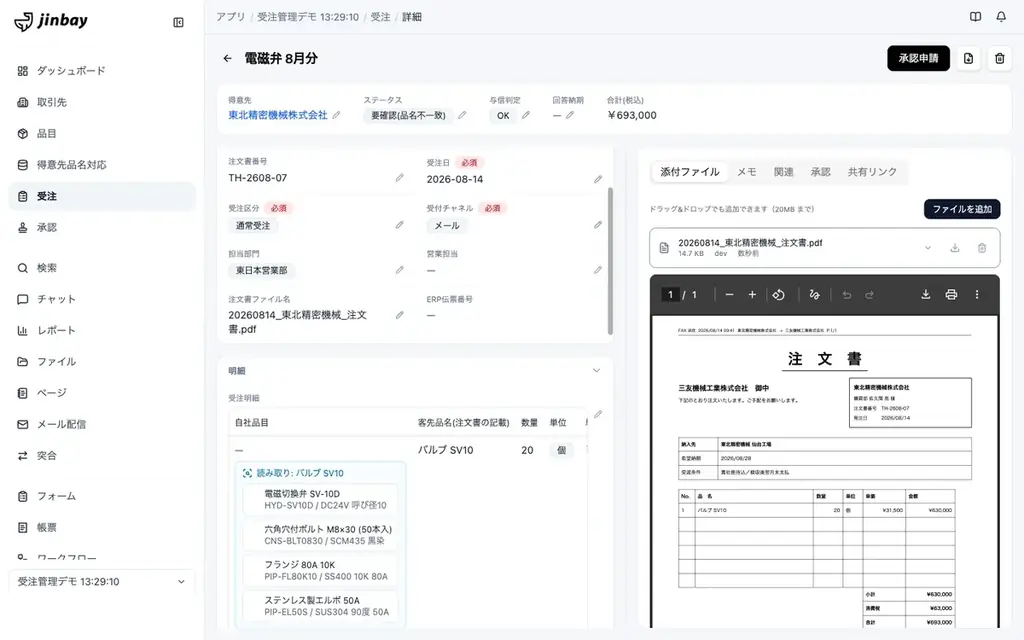The width and height of the screenshot is (1024, 640).
Task: Switch to the メモ tab
Action: point(746,172)
